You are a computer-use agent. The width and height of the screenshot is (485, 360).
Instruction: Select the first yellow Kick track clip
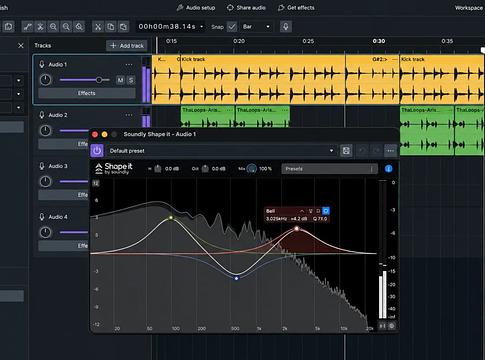coord(263,79)
